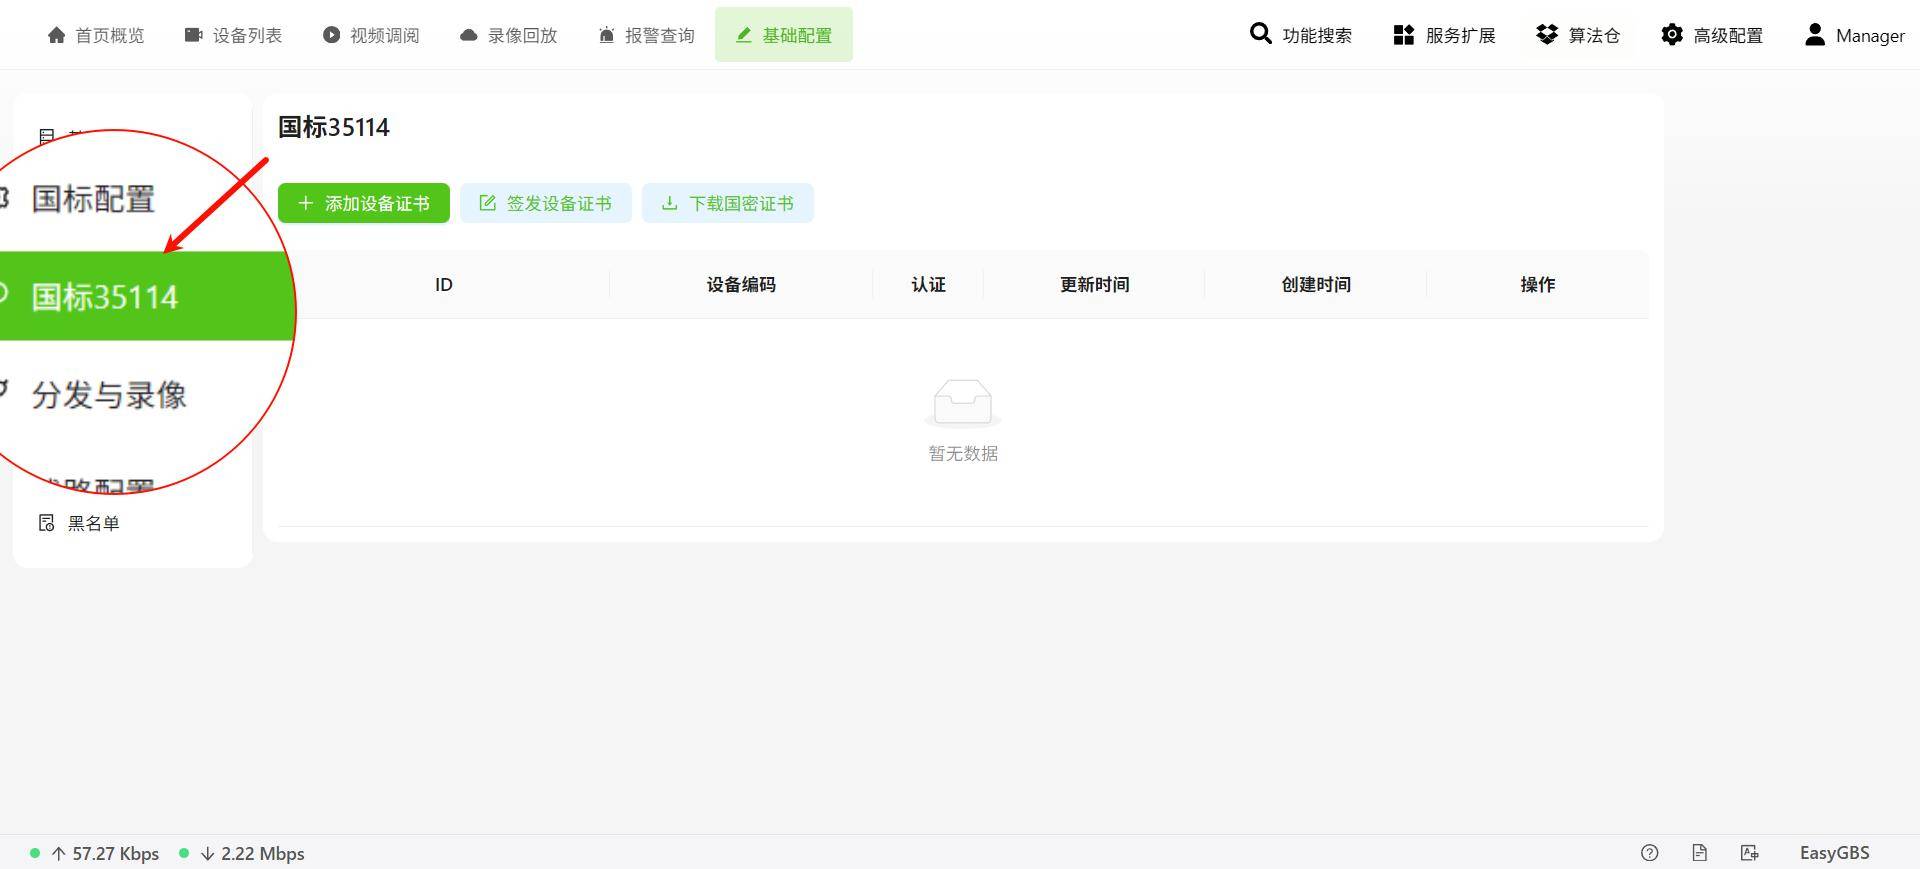Open the 录像回放 recording playback page
This screenshot has width=1920, height=869.
(508, 35)
